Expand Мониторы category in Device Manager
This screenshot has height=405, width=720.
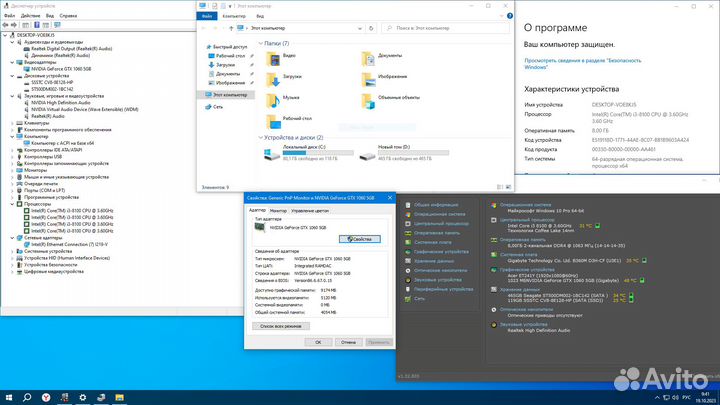(12, 170)
